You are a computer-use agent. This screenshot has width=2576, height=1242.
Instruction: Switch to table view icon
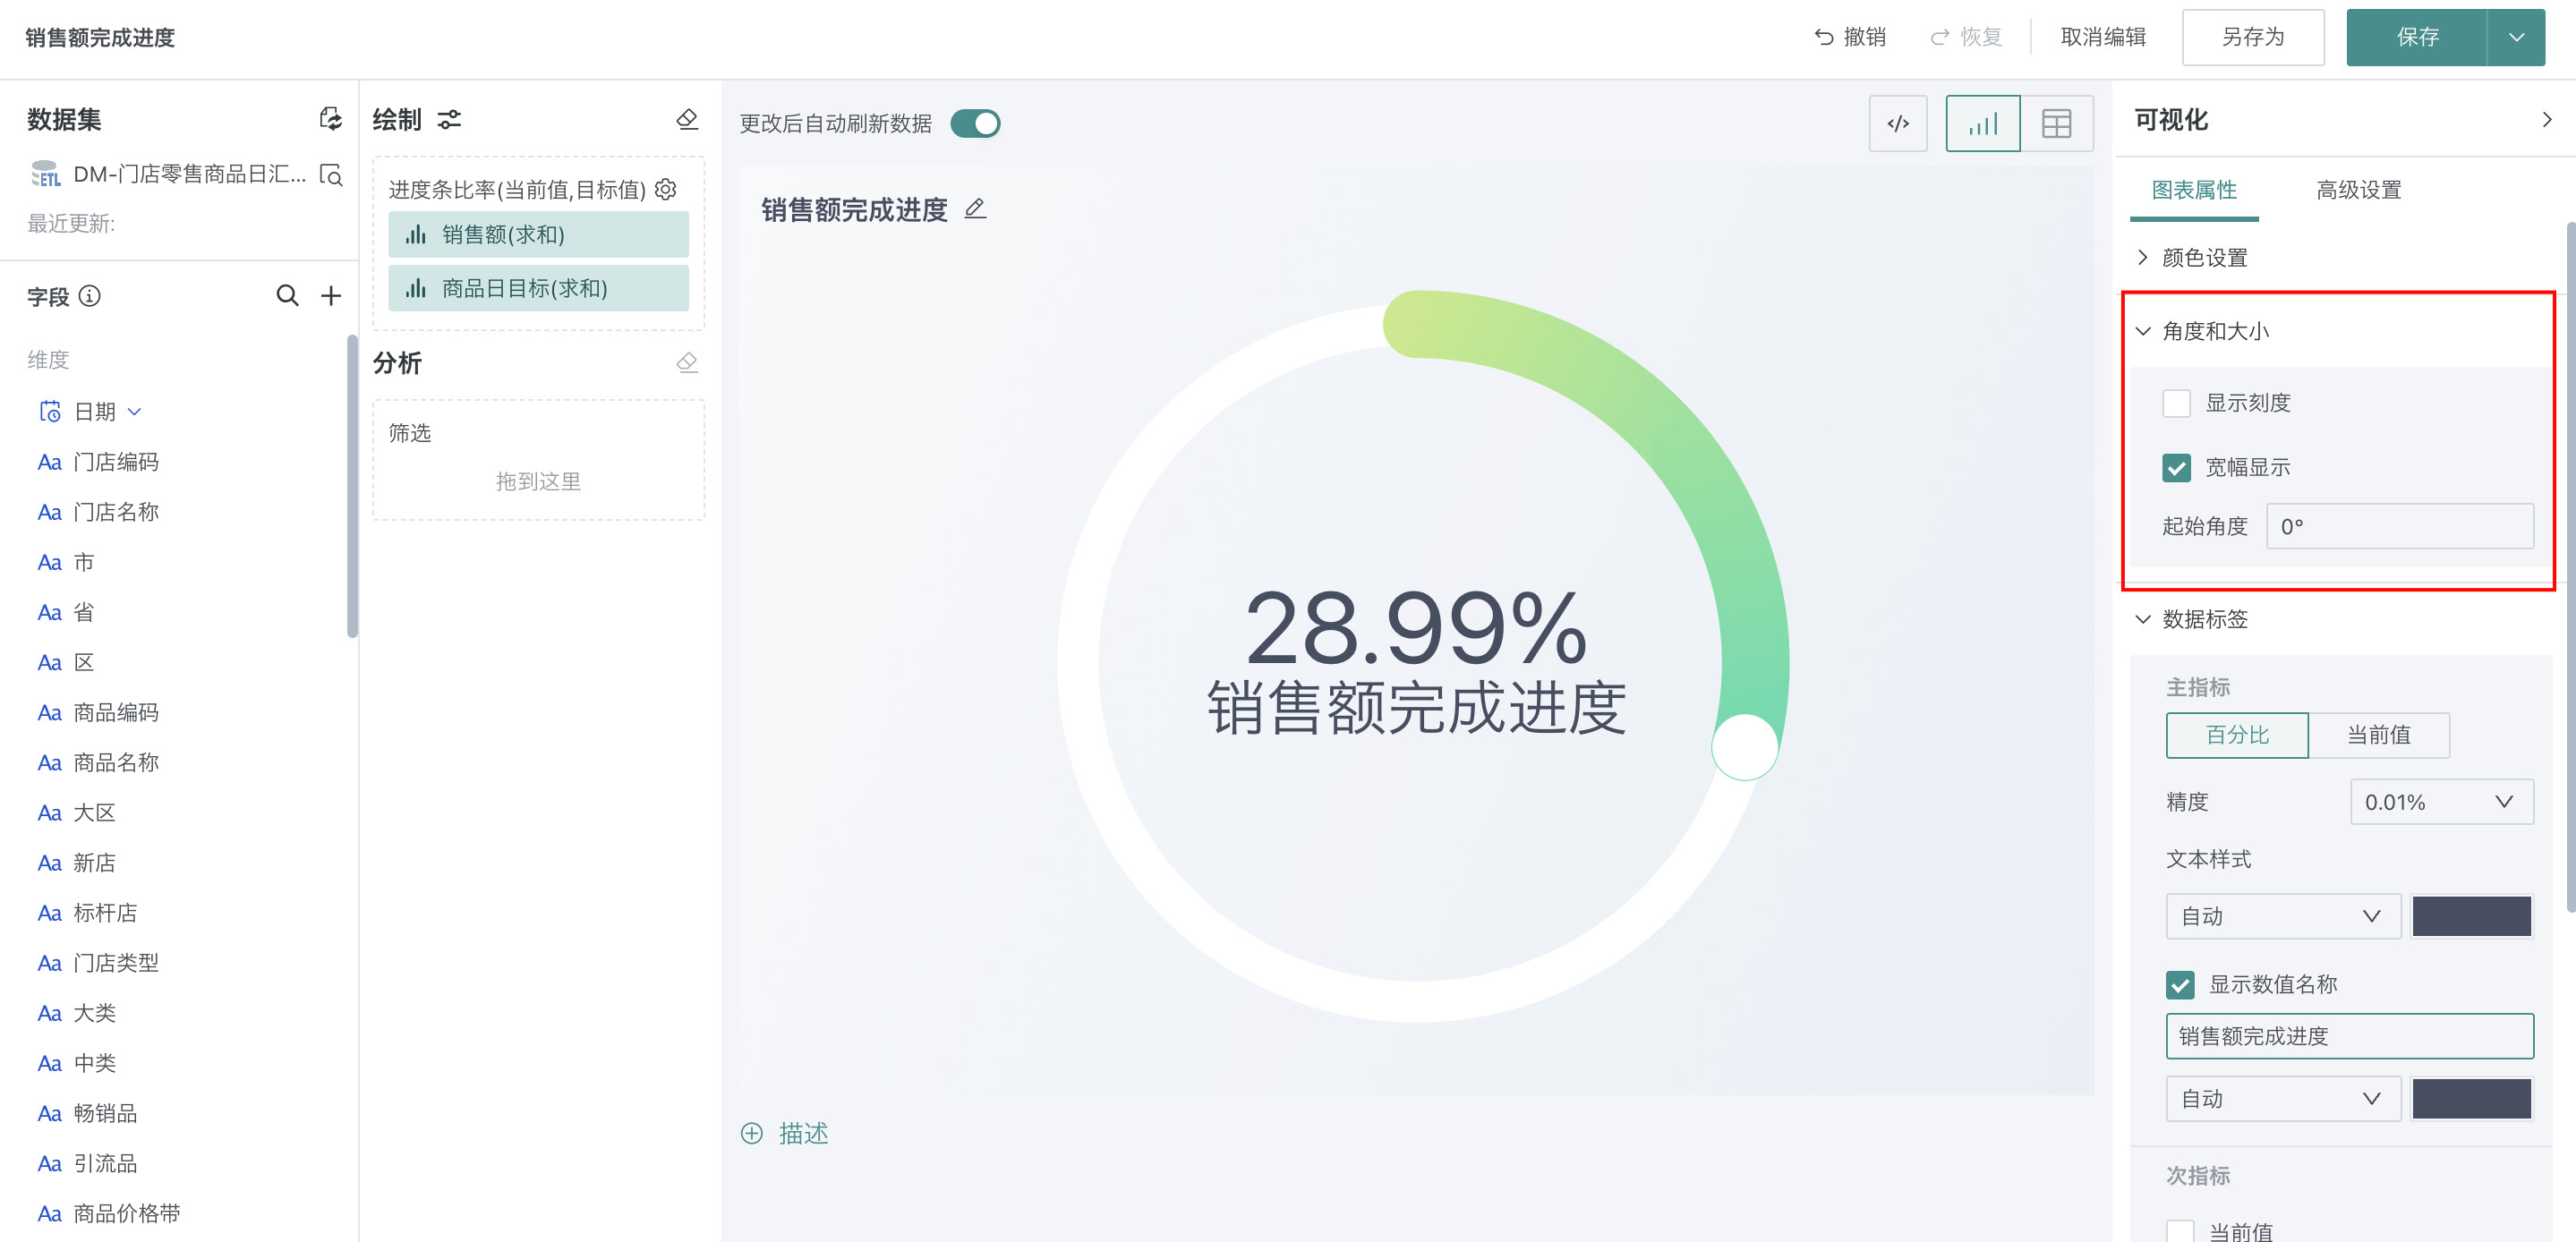[2056, 124]
